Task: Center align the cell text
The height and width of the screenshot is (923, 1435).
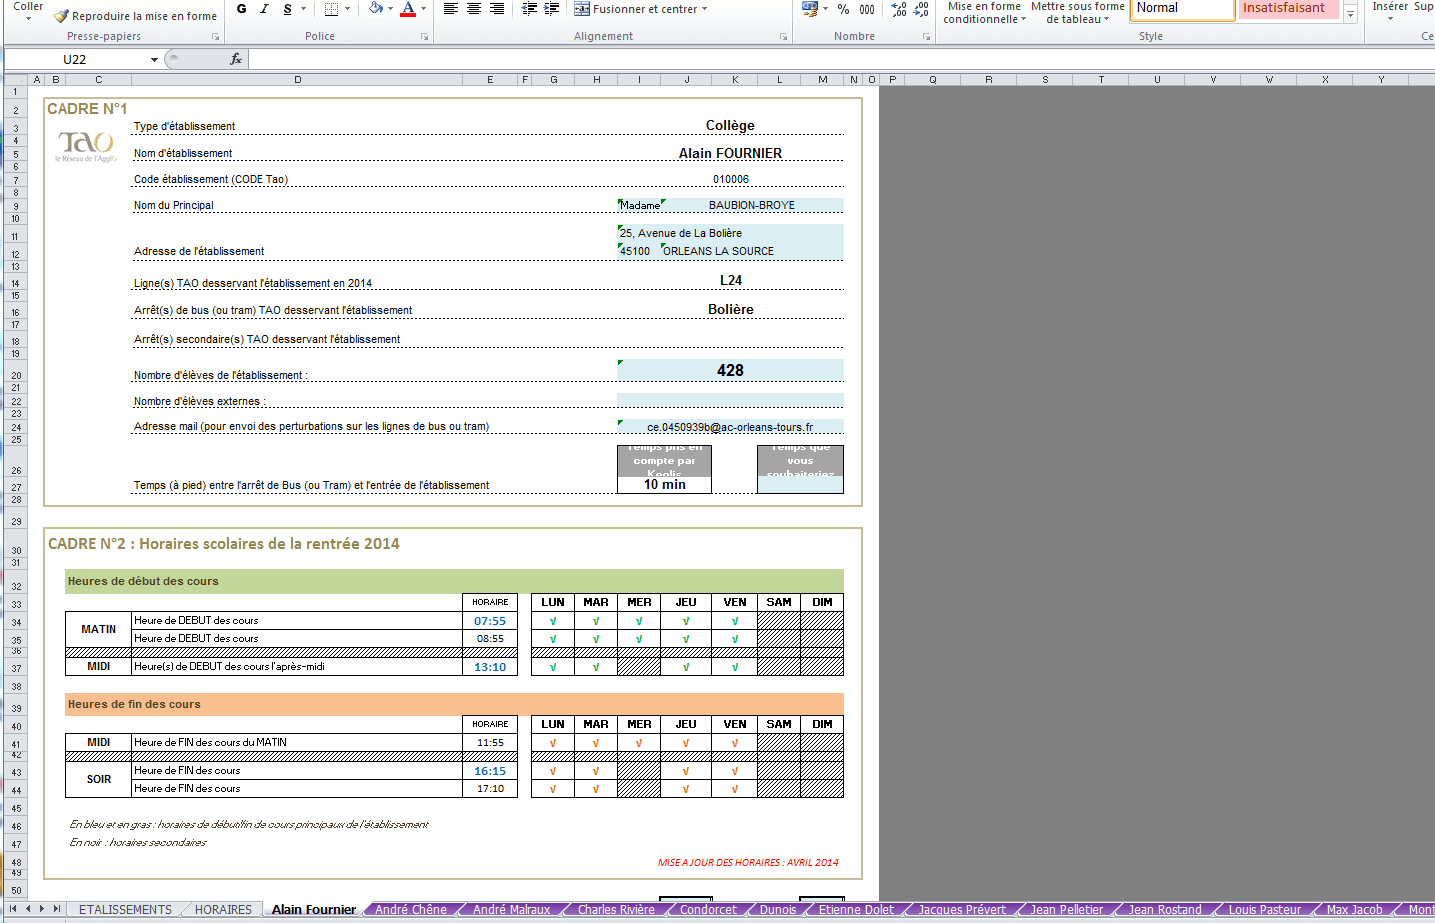Action: 474,9
